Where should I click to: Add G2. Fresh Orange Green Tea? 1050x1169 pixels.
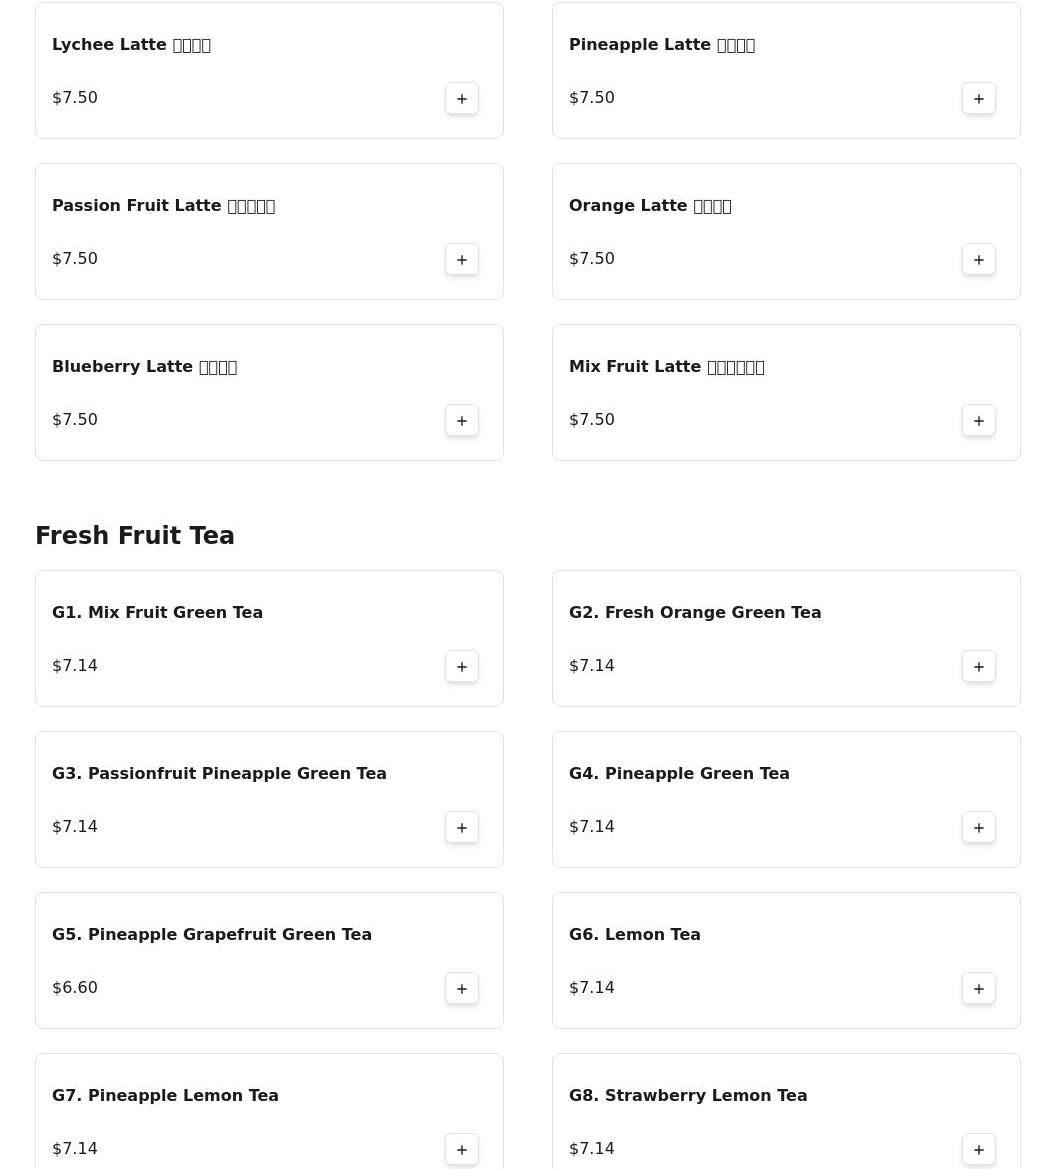tap(979, 667)
